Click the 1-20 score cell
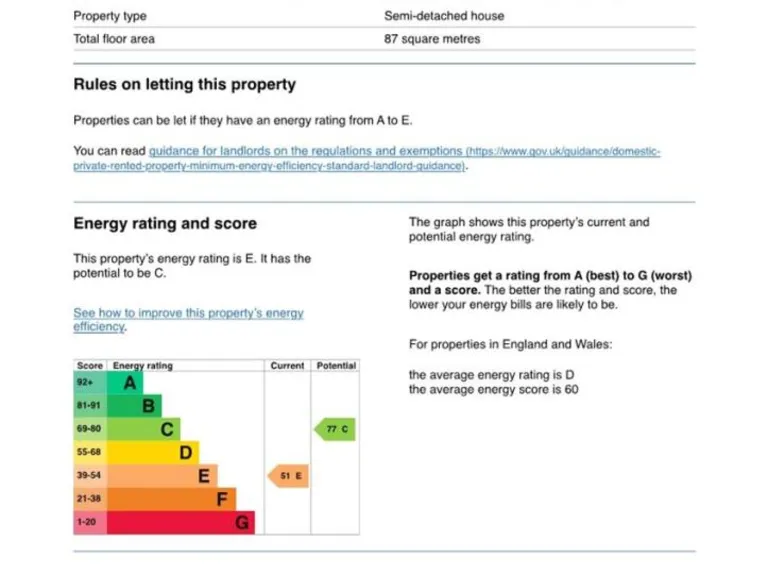This screenshot has height=576, width=768. 89,522
